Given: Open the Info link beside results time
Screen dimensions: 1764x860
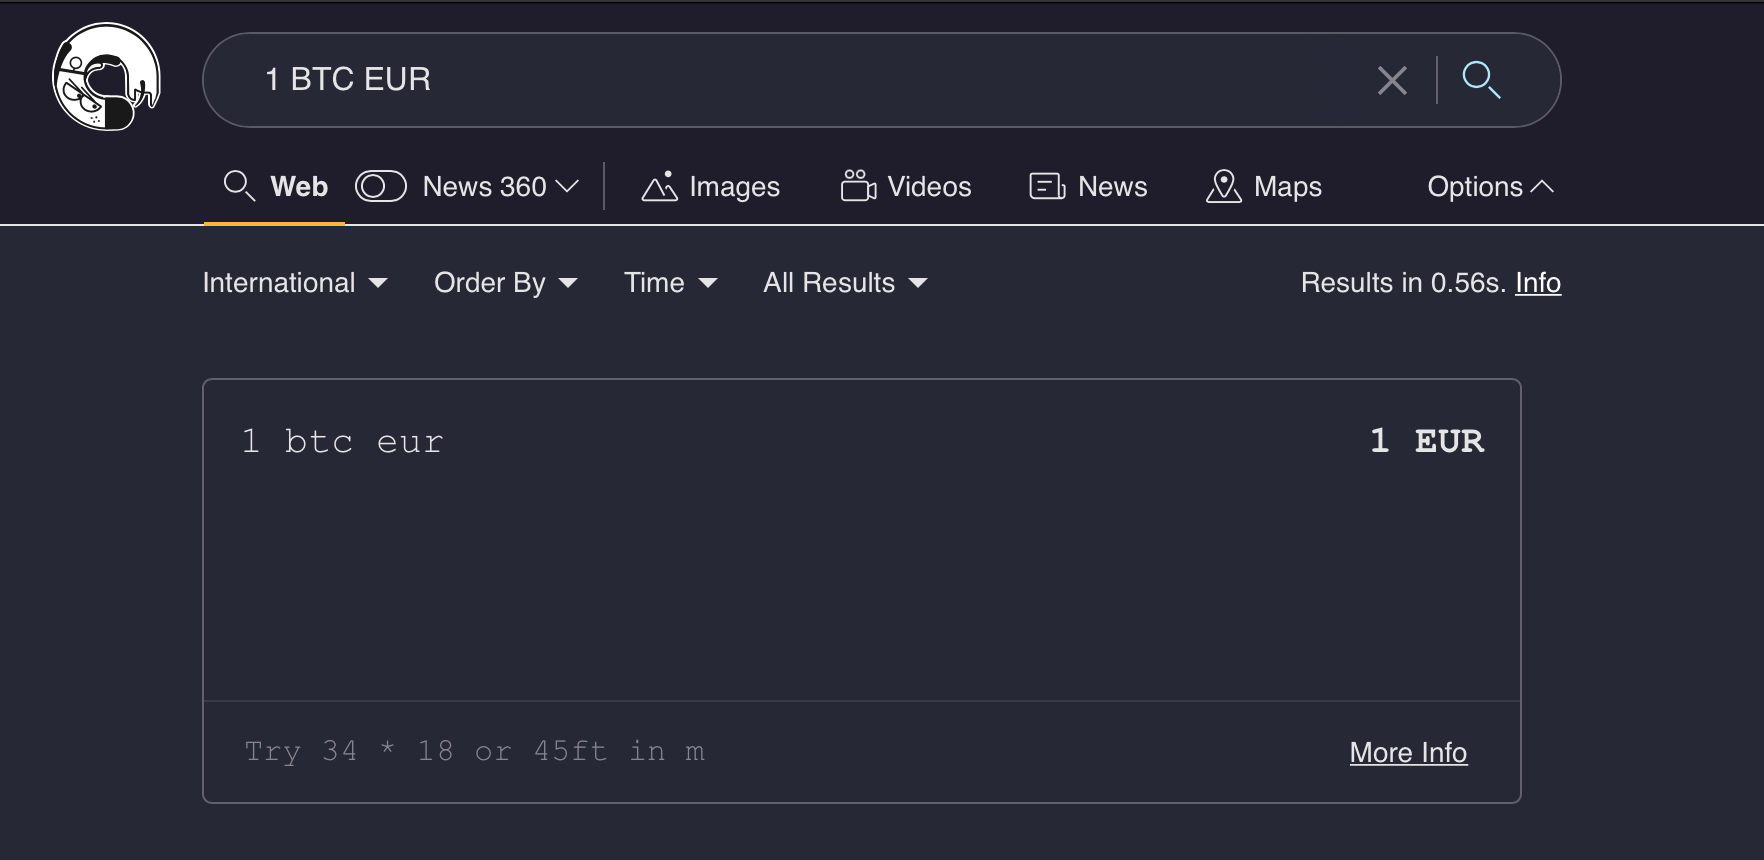Looking at the screenshot, I should click(1537, 283).
